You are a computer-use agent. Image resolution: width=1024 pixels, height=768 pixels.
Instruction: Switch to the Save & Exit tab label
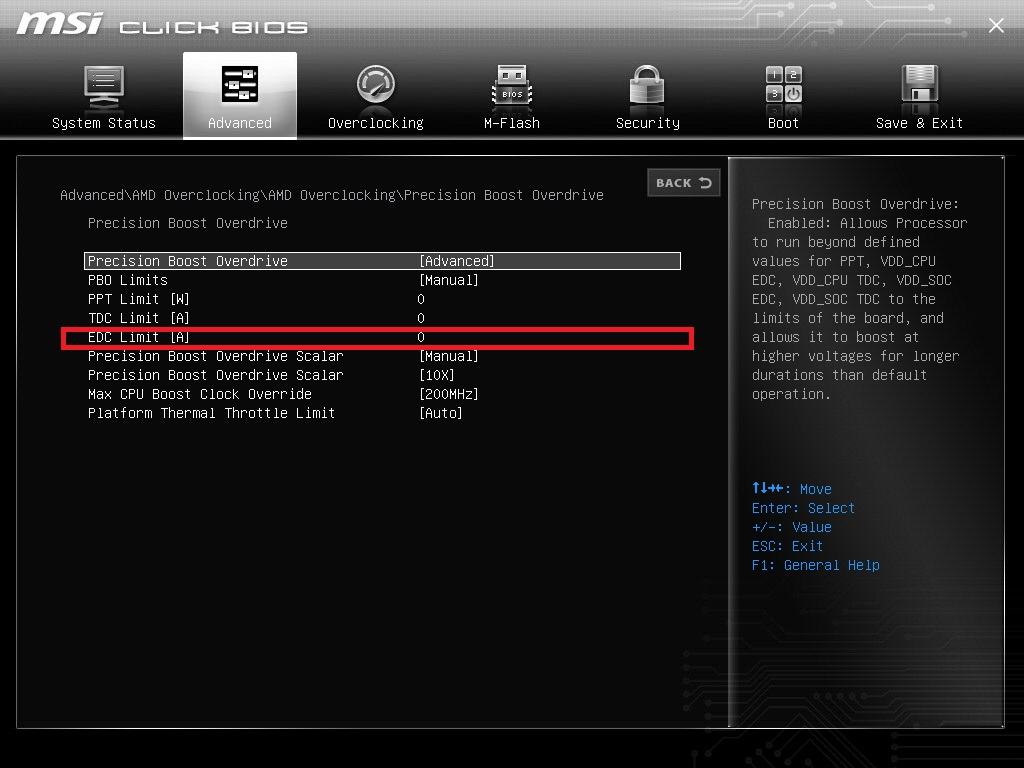[x=920, y=123]
